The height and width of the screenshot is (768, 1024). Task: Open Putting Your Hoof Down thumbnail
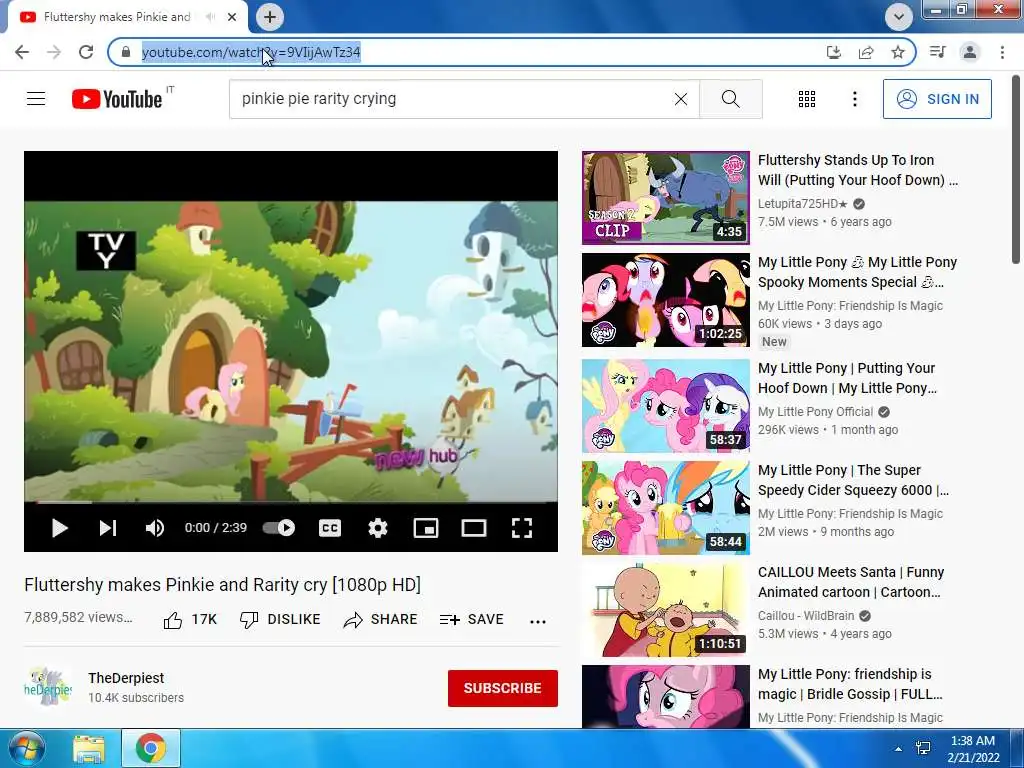[x=665, y=406]
